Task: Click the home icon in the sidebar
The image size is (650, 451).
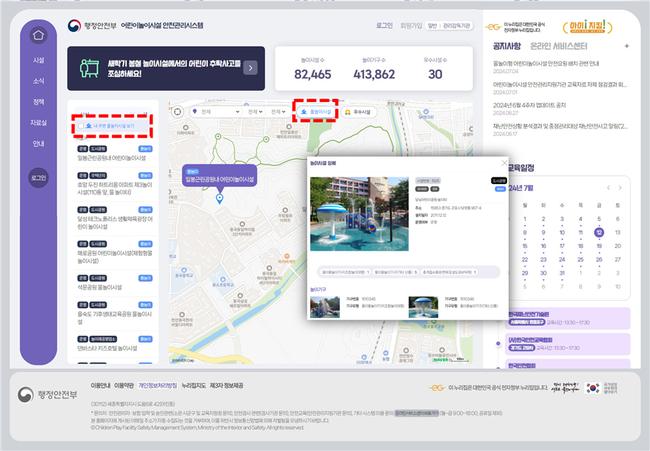Action: point(38,35)
